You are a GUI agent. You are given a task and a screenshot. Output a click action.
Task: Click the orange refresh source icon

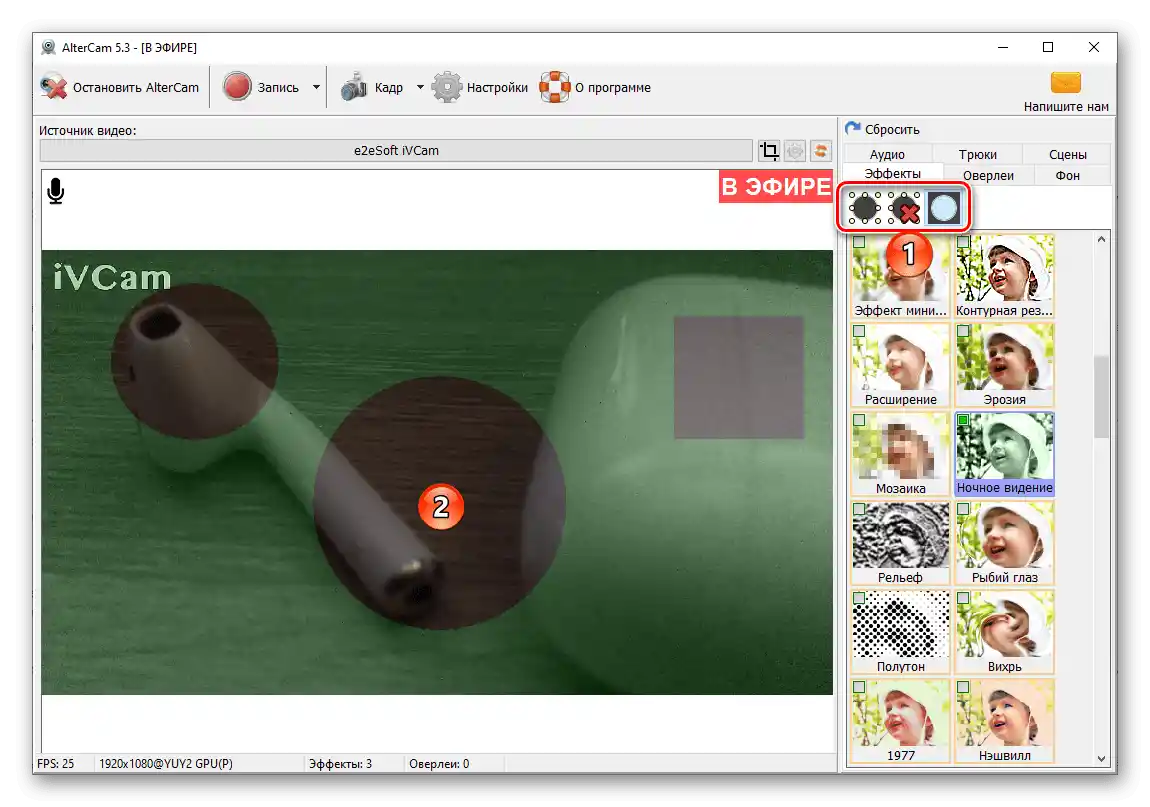821,151
